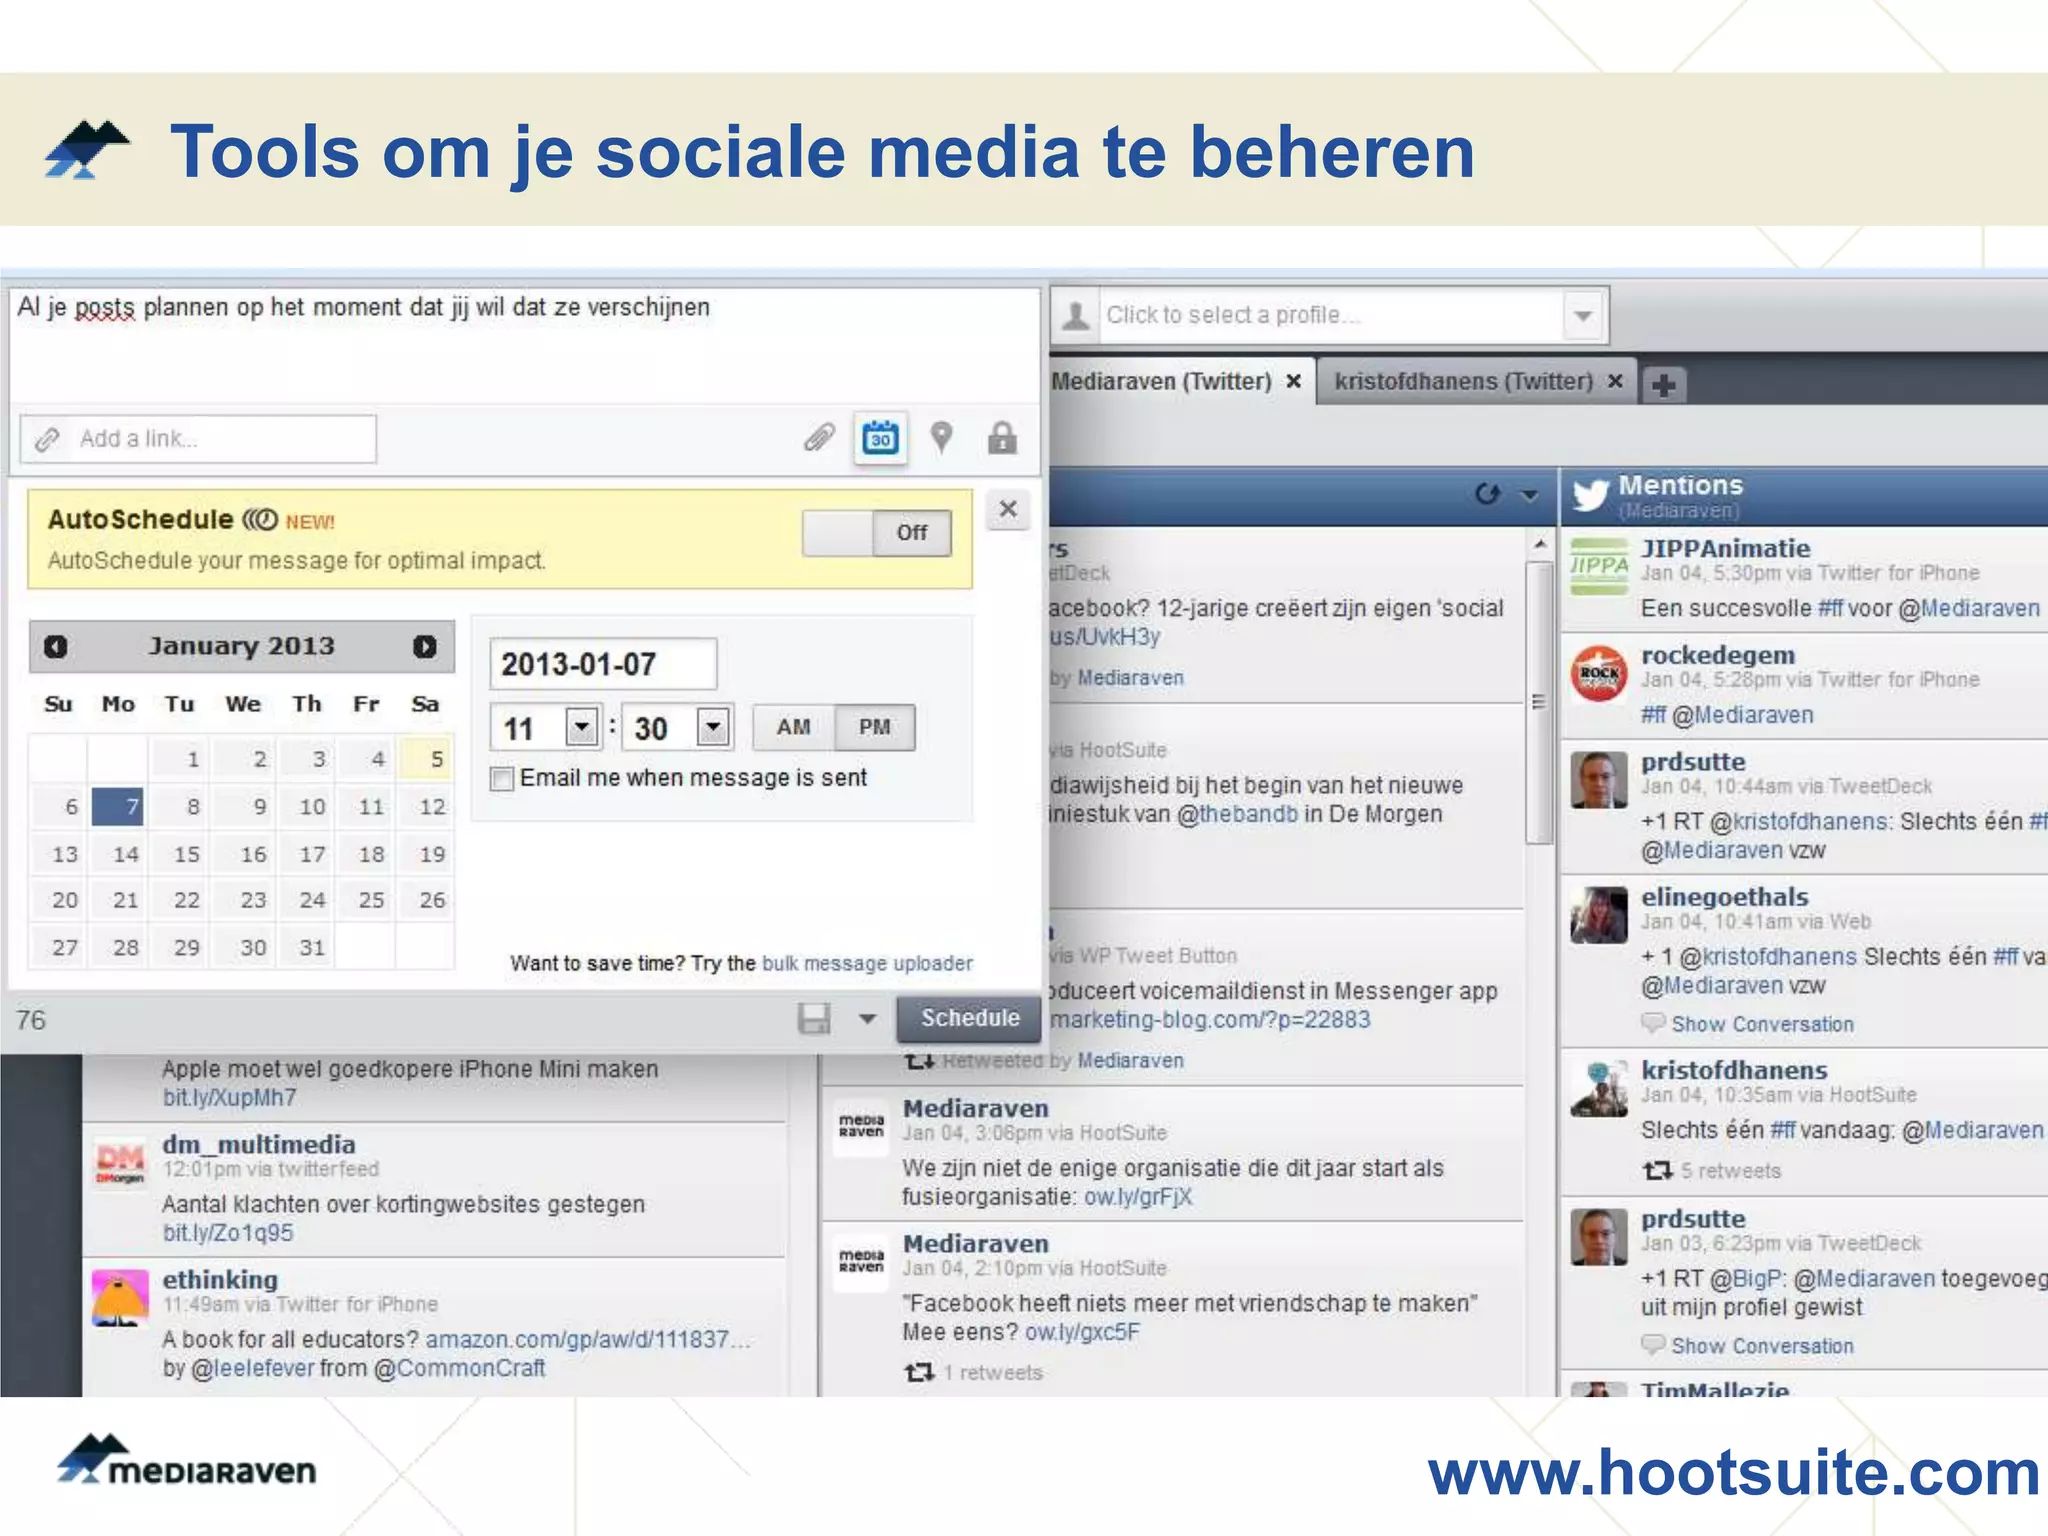Check Email me when message is sent
Screen dimensions: 2048x1536
tap(502, 779)
